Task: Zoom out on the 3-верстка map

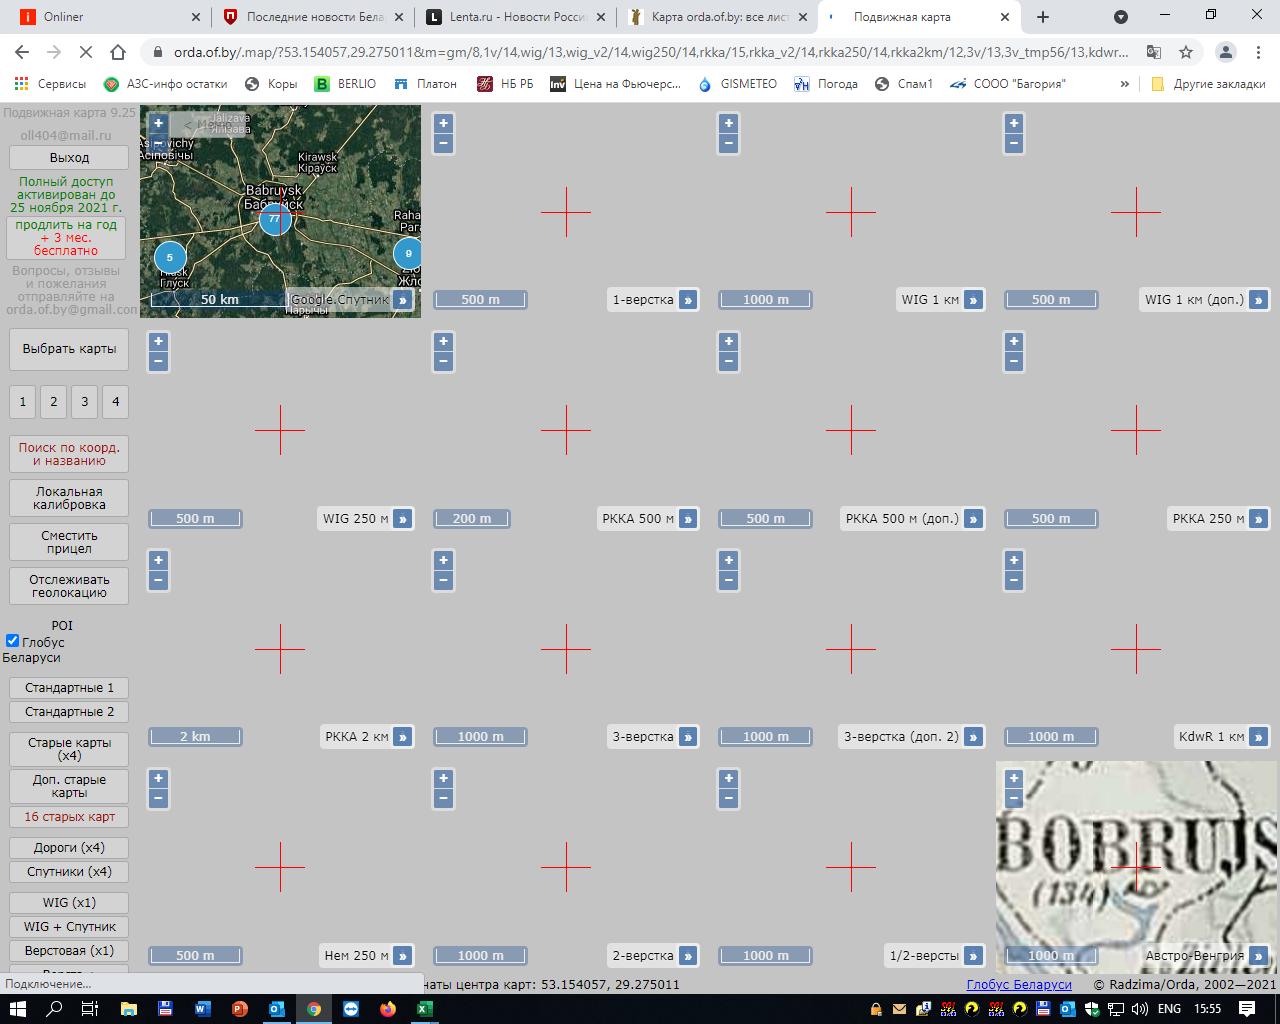Action: point(444,580)
